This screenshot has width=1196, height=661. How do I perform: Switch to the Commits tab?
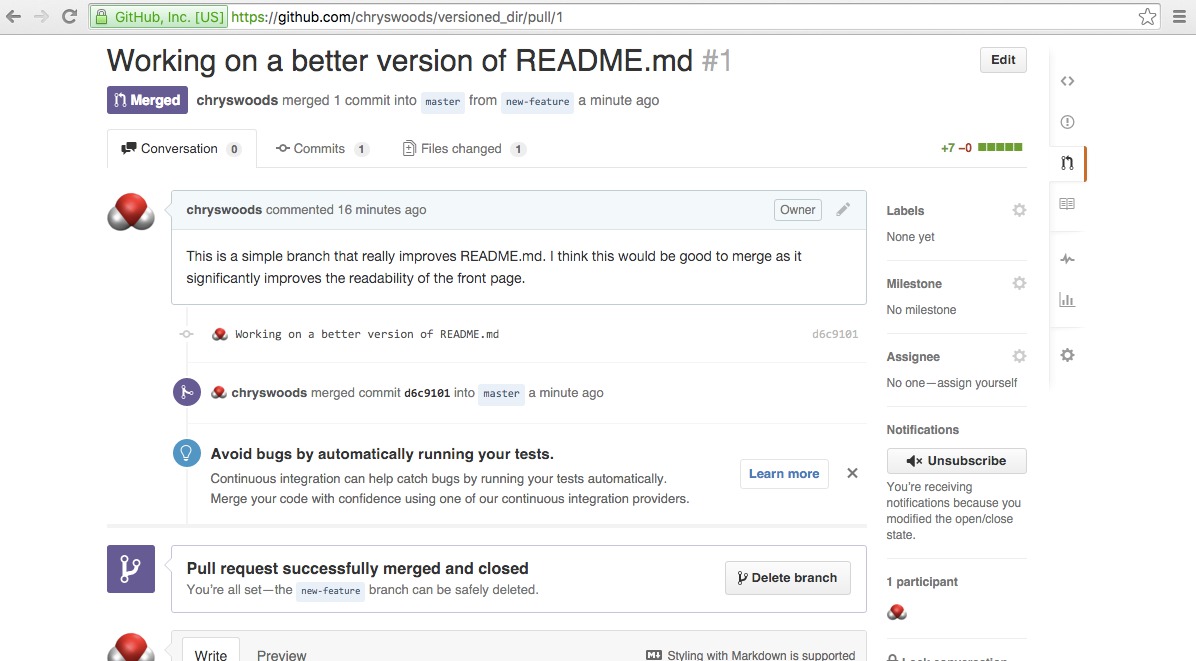tap(323, 149)
